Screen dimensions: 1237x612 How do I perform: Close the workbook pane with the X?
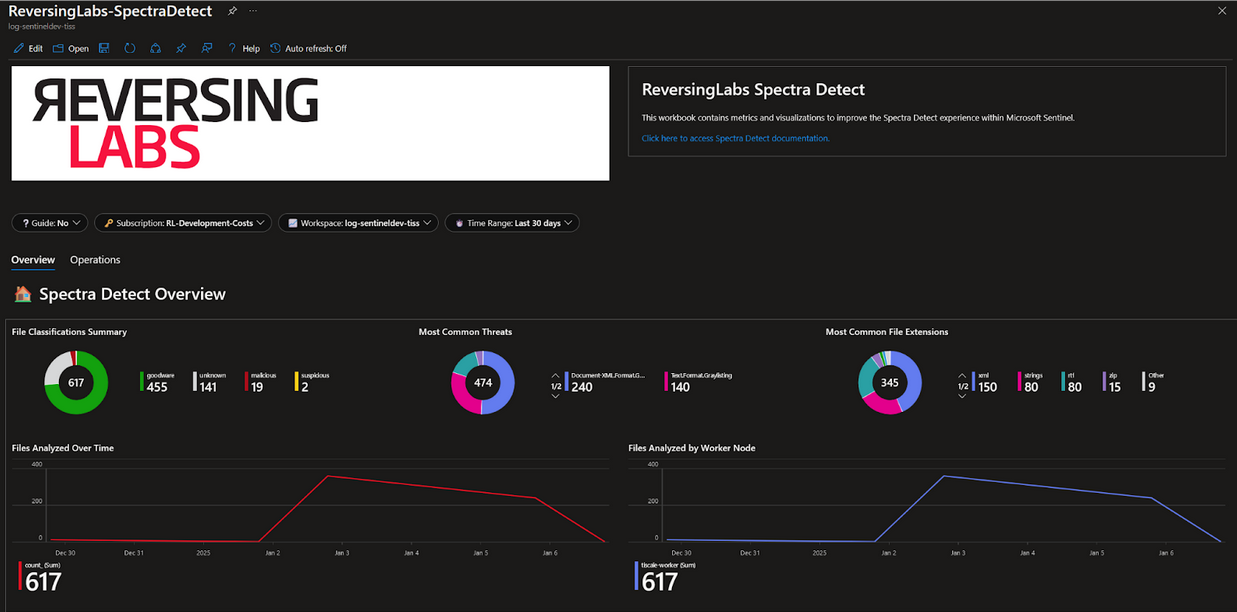(x=1222, y=11)
